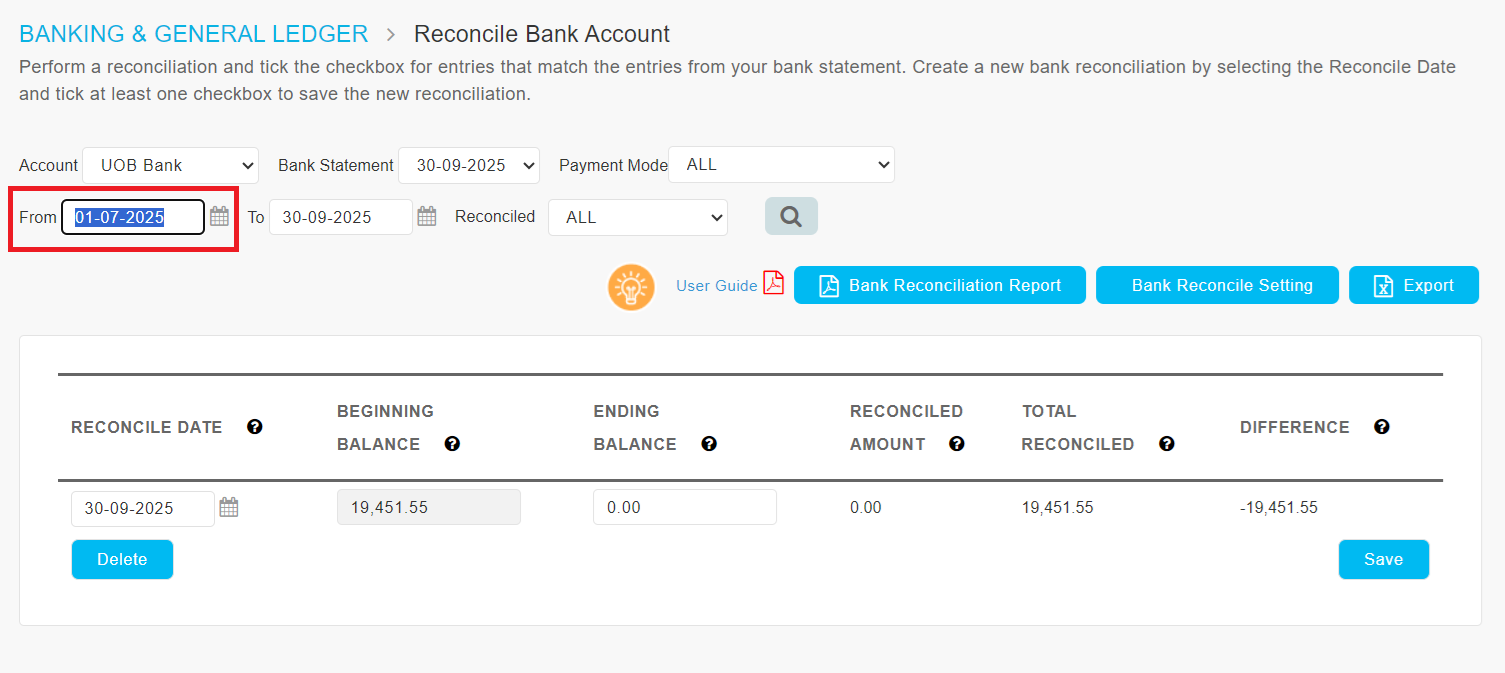Open the Reconciled filter dropdown
1505x673 pixels.
coord(638,217)
